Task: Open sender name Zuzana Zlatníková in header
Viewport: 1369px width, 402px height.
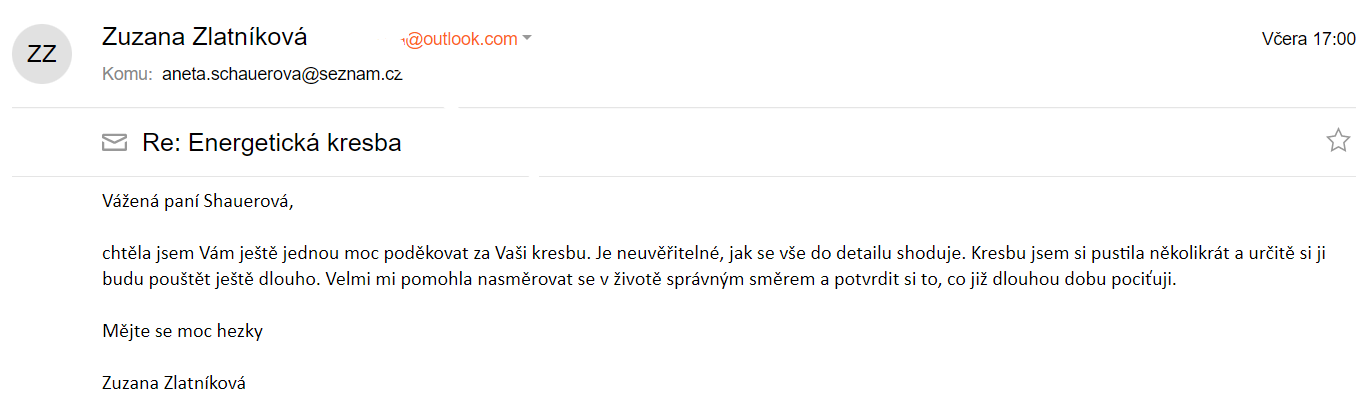Action: 205,37
